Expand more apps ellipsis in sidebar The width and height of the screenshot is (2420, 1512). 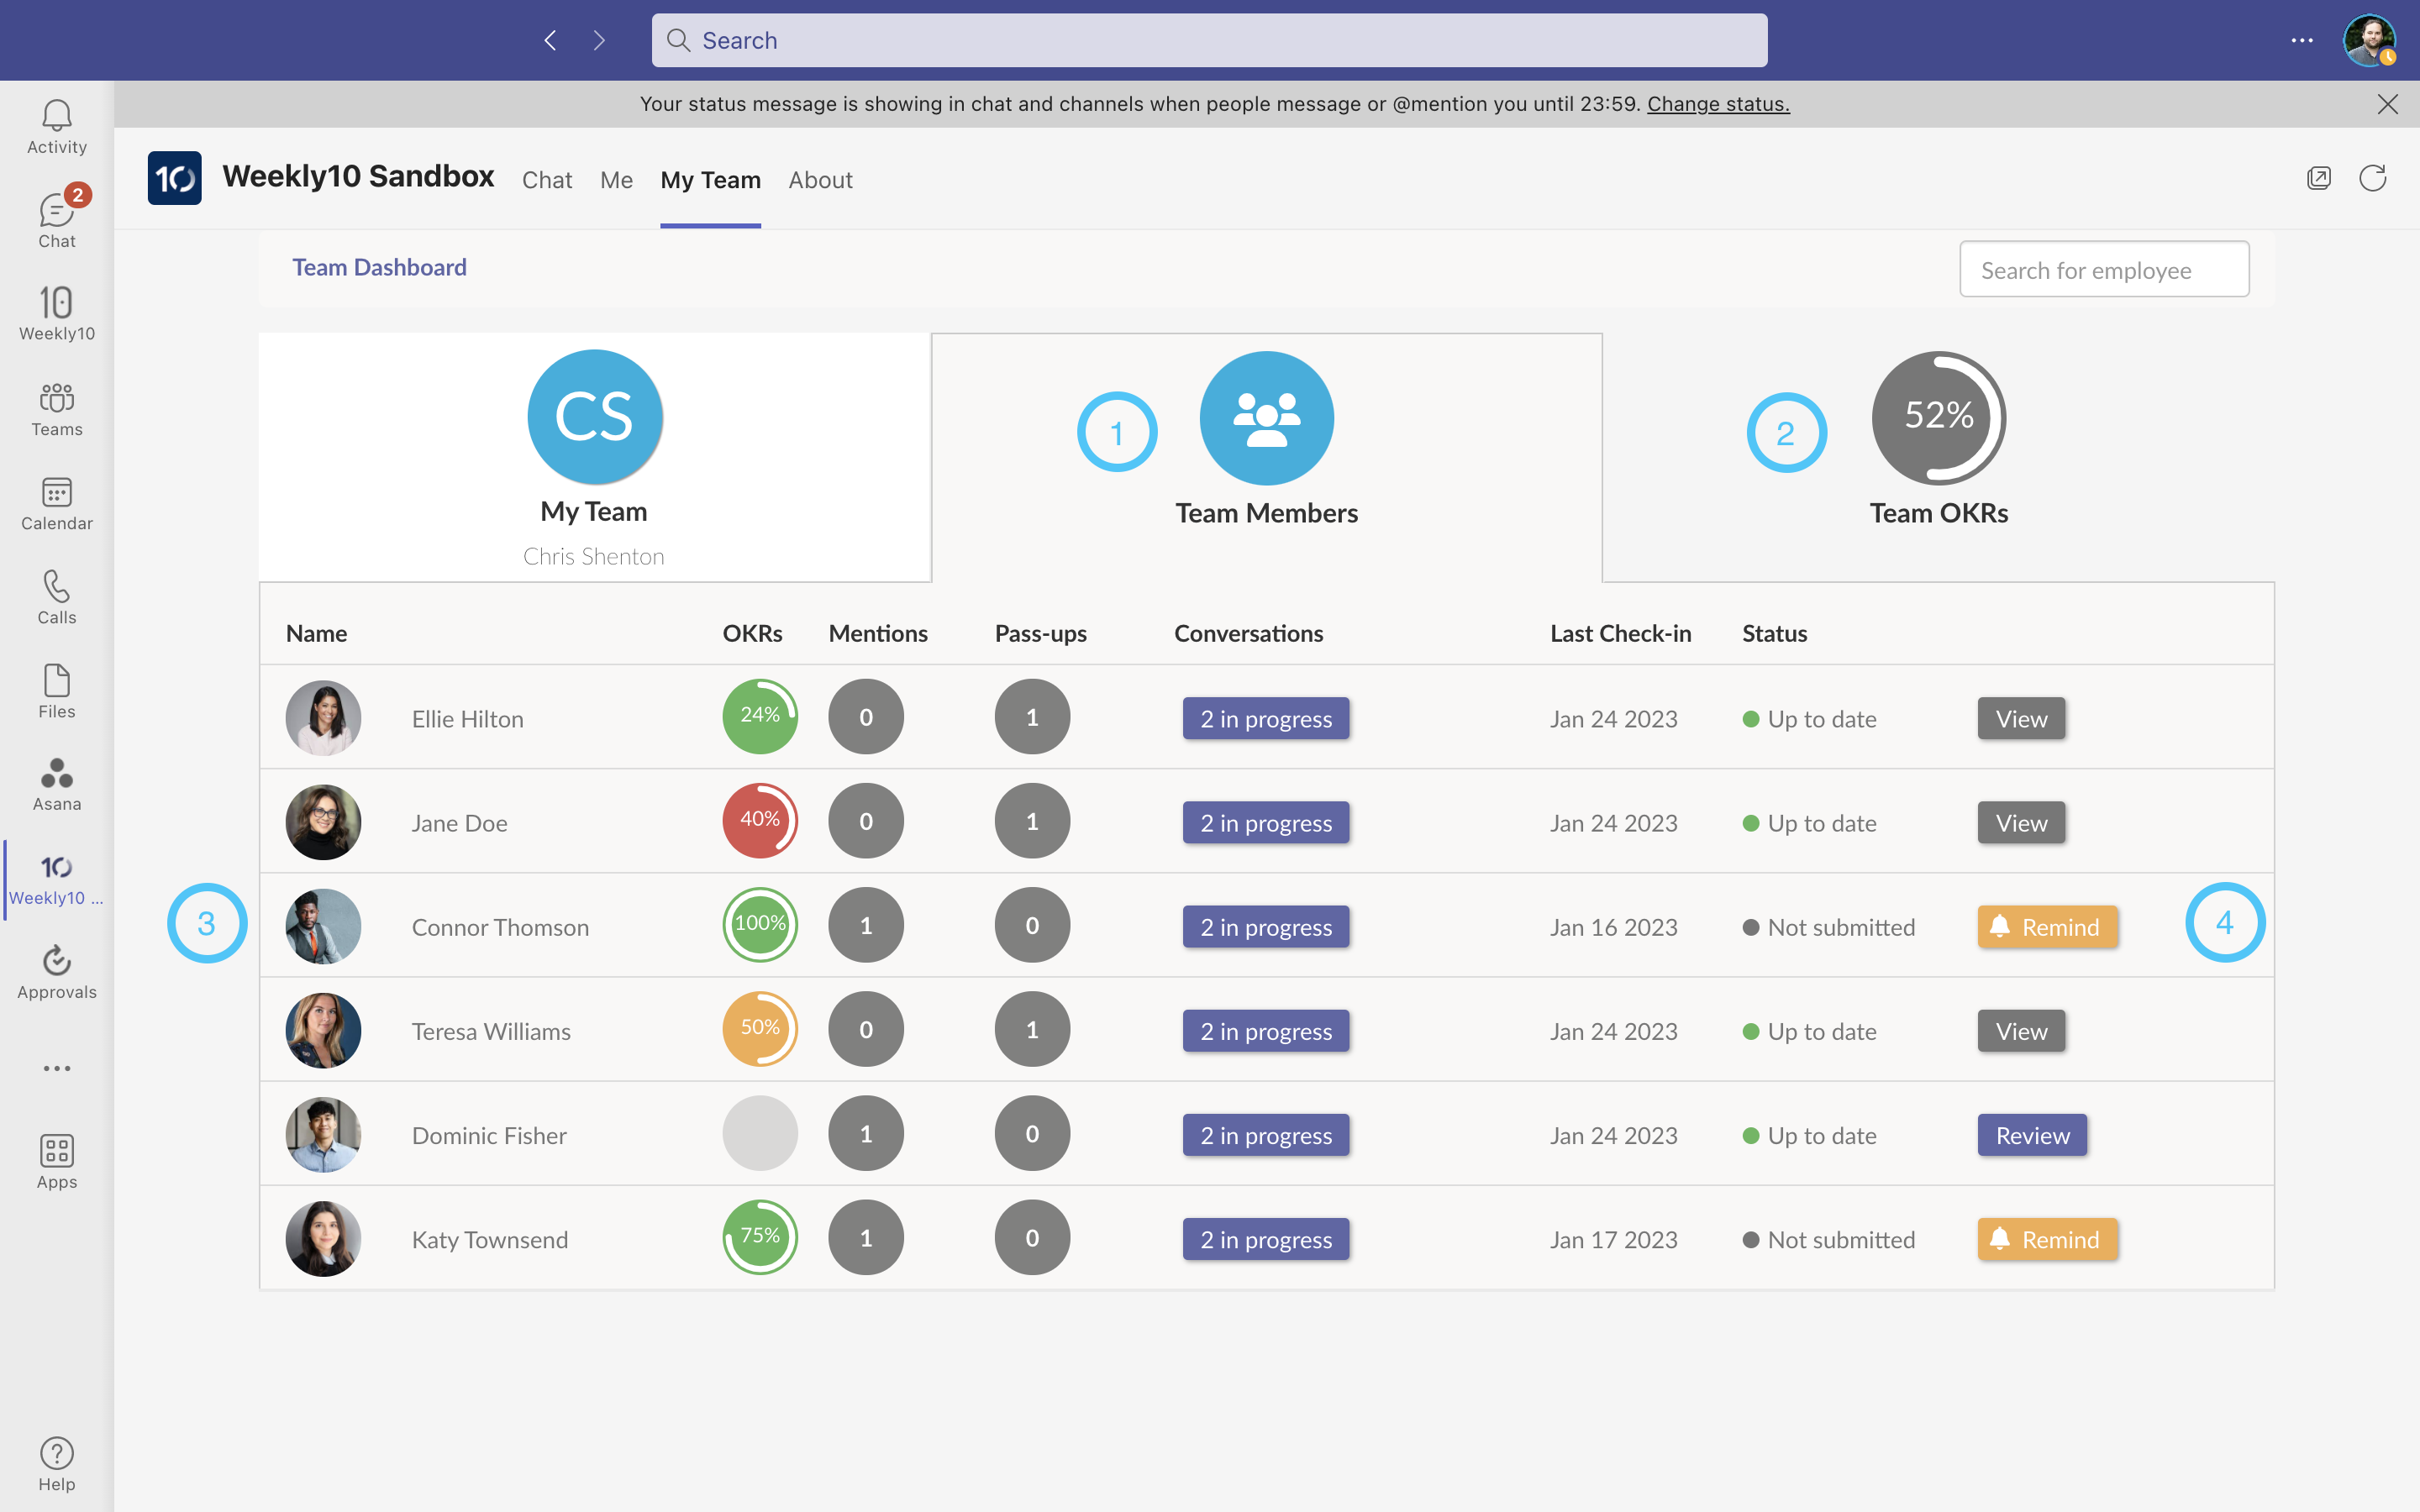(x=56, y=1068)
